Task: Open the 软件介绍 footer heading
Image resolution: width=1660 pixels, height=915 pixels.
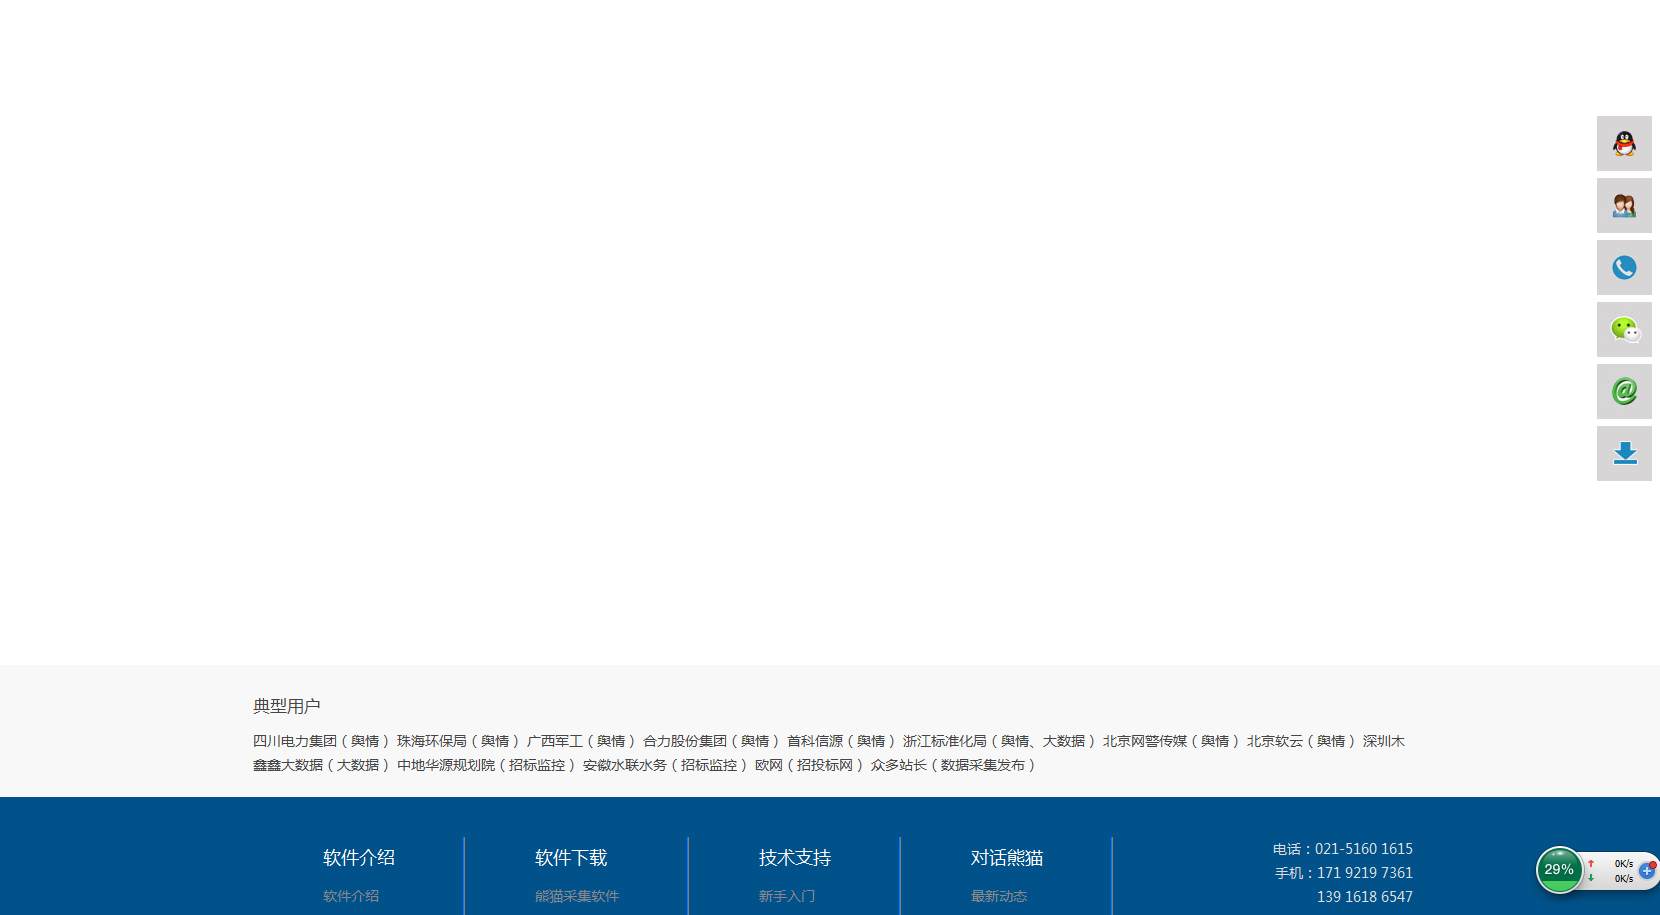Action: [359, 858]
